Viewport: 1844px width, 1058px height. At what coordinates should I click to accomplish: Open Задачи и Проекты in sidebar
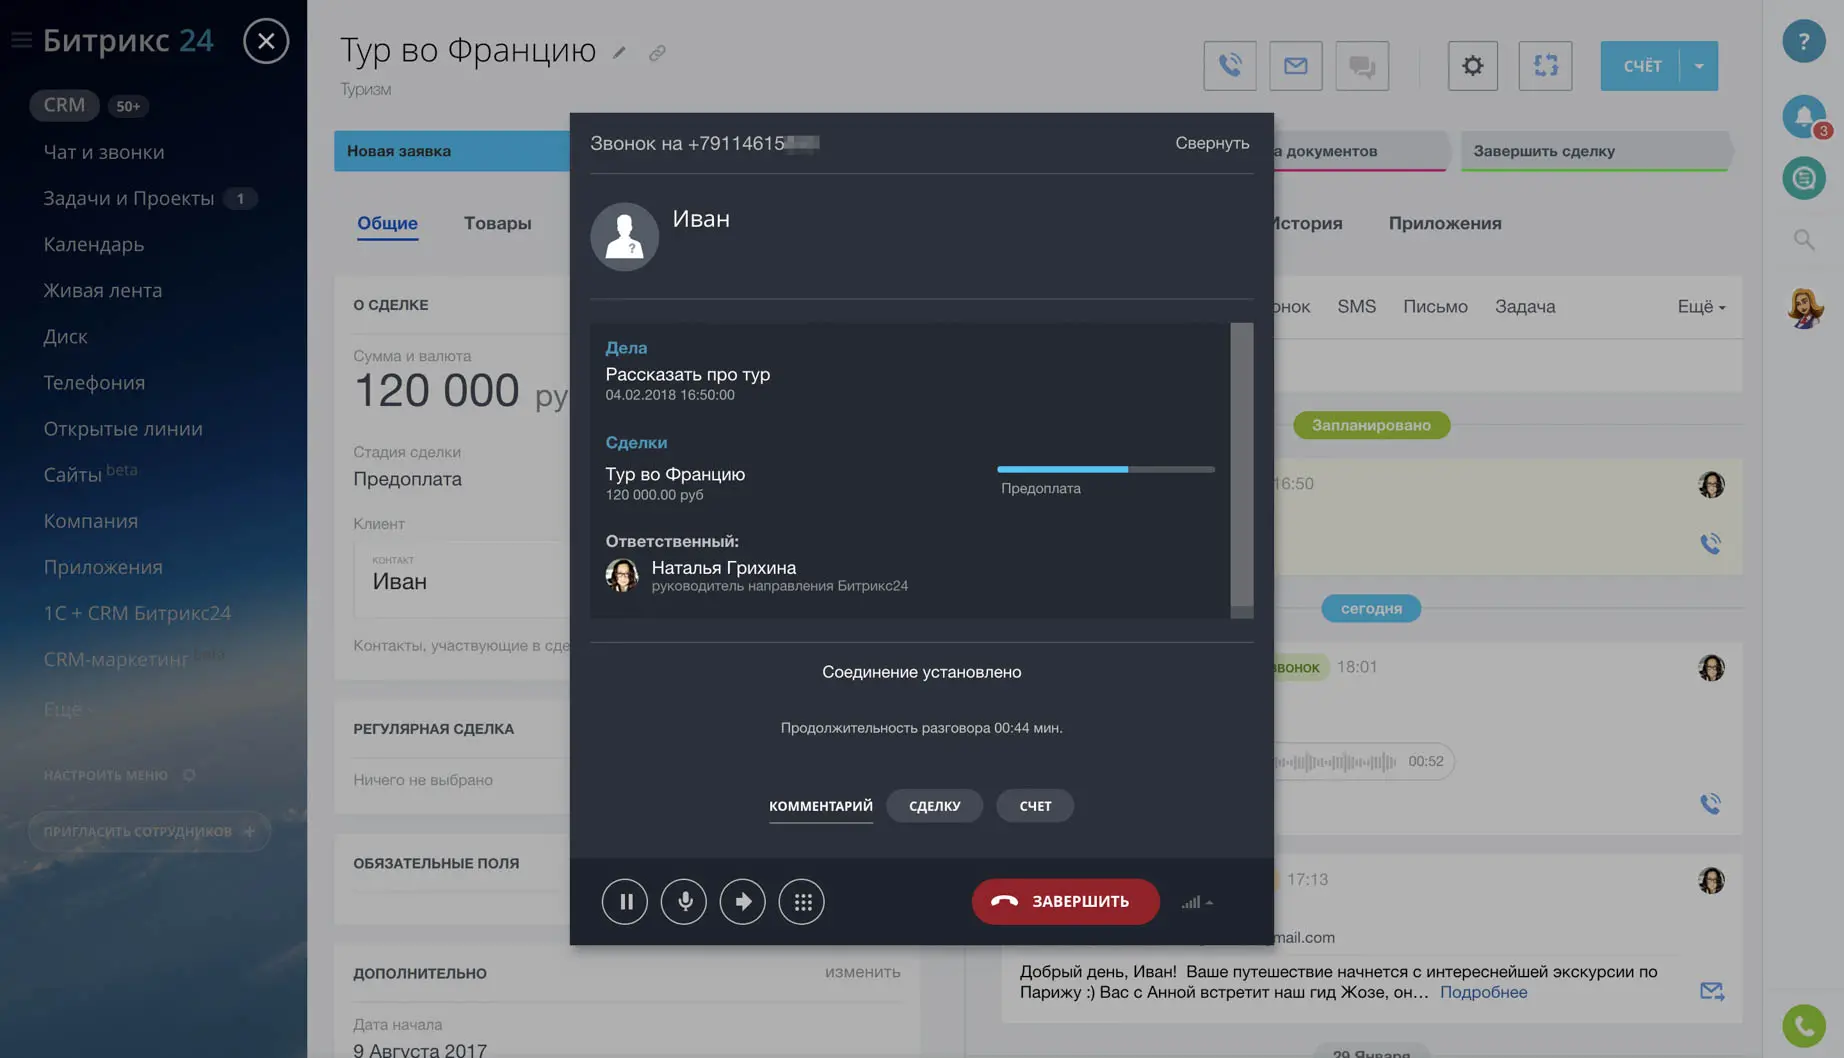(x=129, y=198)
